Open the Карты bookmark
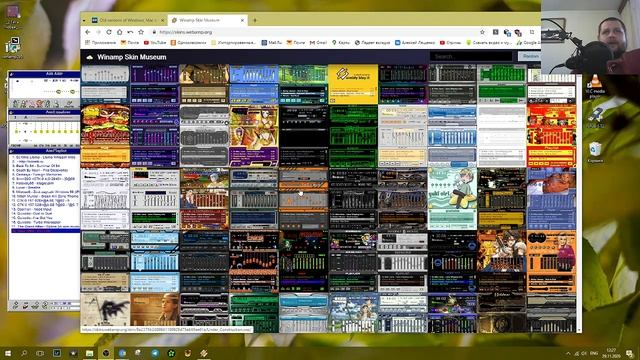The image size is (640, 360). pos(341,42)
